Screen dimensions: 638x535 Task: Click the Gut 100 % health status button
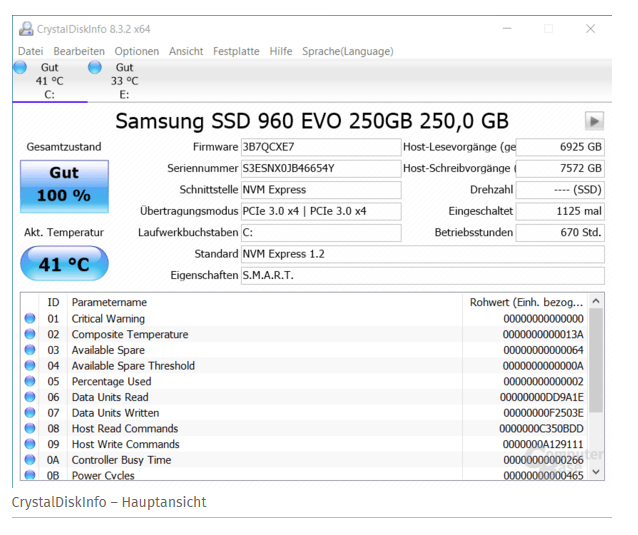(x=64, y=186)
